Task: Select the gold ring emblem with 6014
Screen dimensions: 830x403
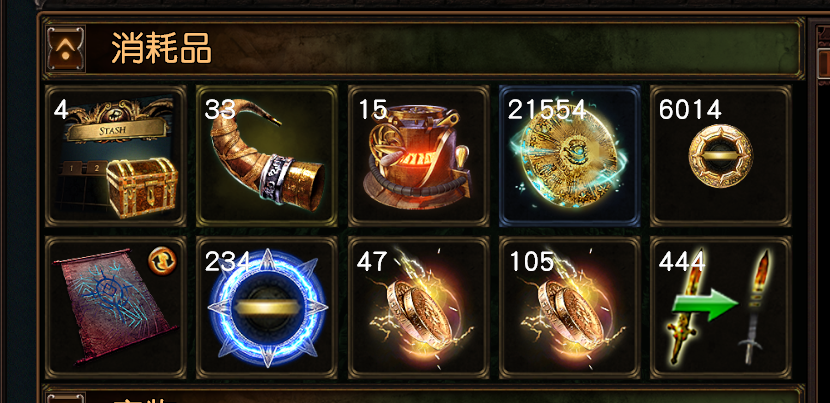Action: click(720, 156)
